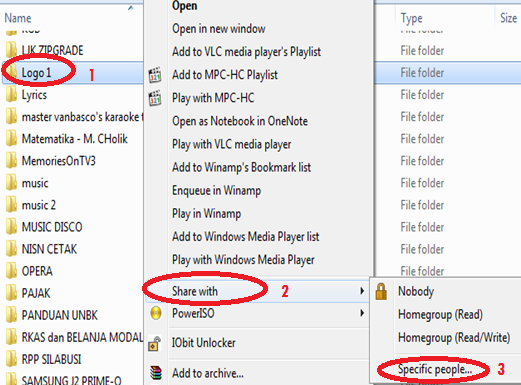
Task: Choose Enqueue in Winamp
Action: (x=217, y=191)
